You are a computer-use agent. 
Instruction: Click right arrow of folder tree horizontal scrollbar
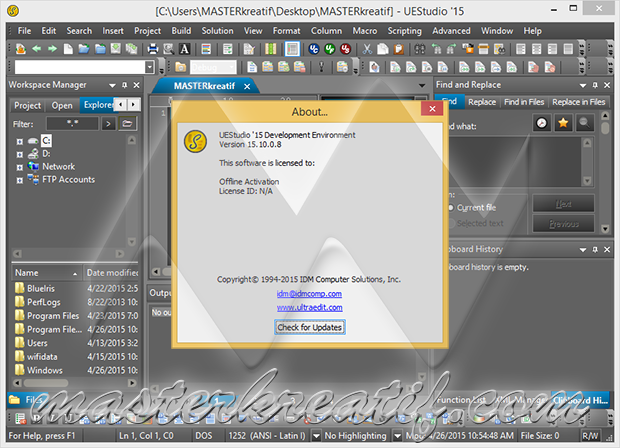coord(120,253)
